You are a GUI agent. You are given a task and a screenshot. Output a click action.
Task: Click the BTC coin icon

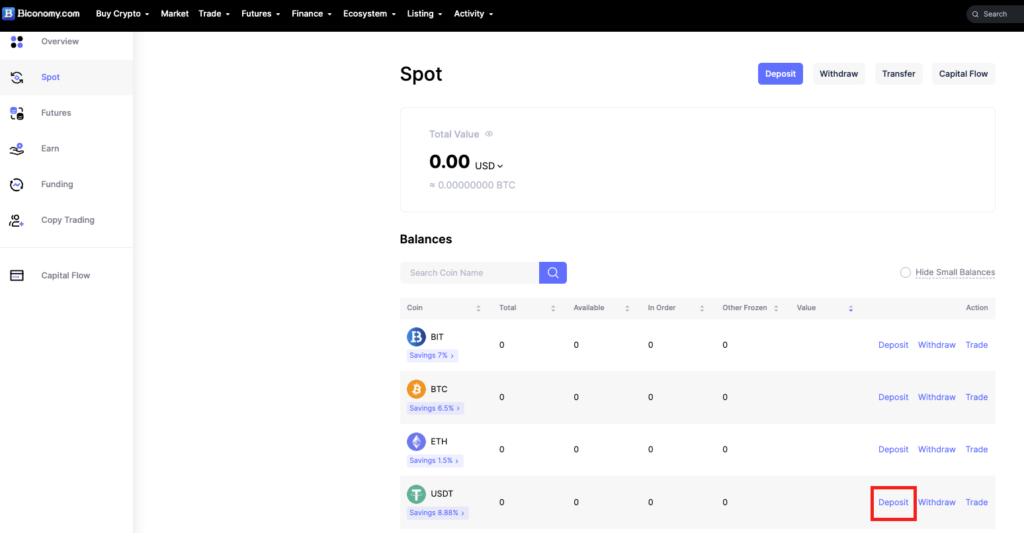(x=416, y=389)
